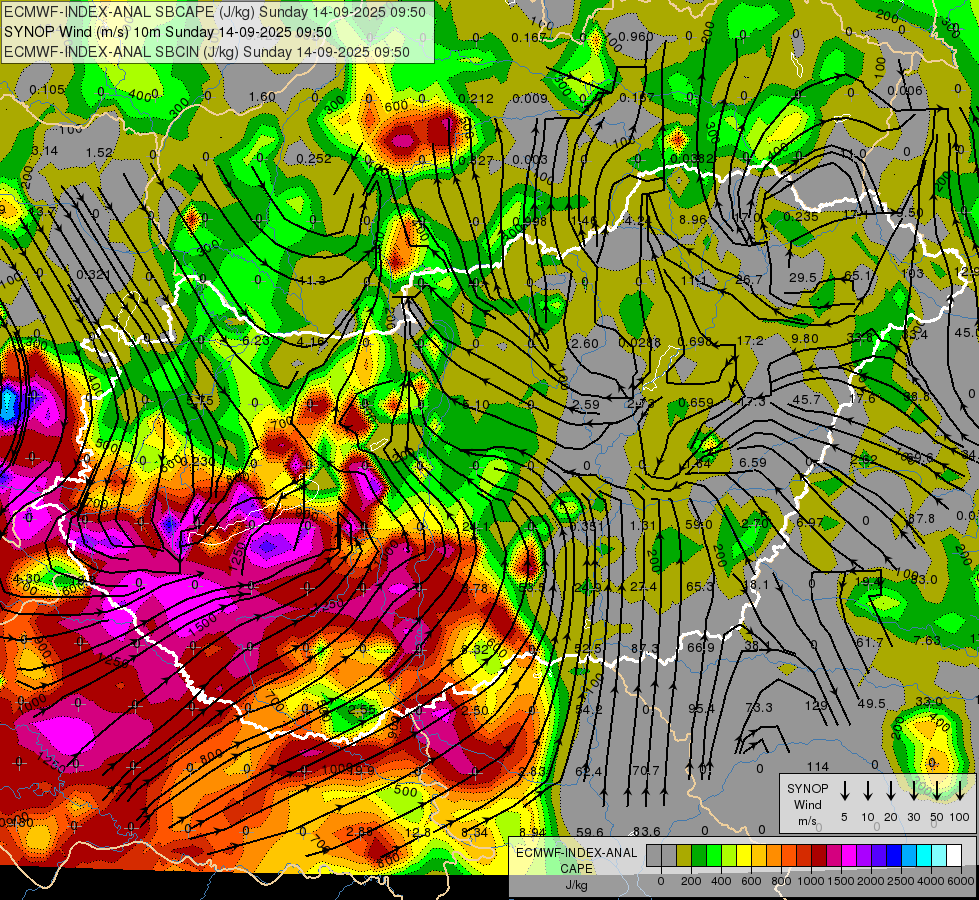The height and width of the screenshot is (900, 979).
Task: Click the '70.7' value on the map
Action: (646, 770)
